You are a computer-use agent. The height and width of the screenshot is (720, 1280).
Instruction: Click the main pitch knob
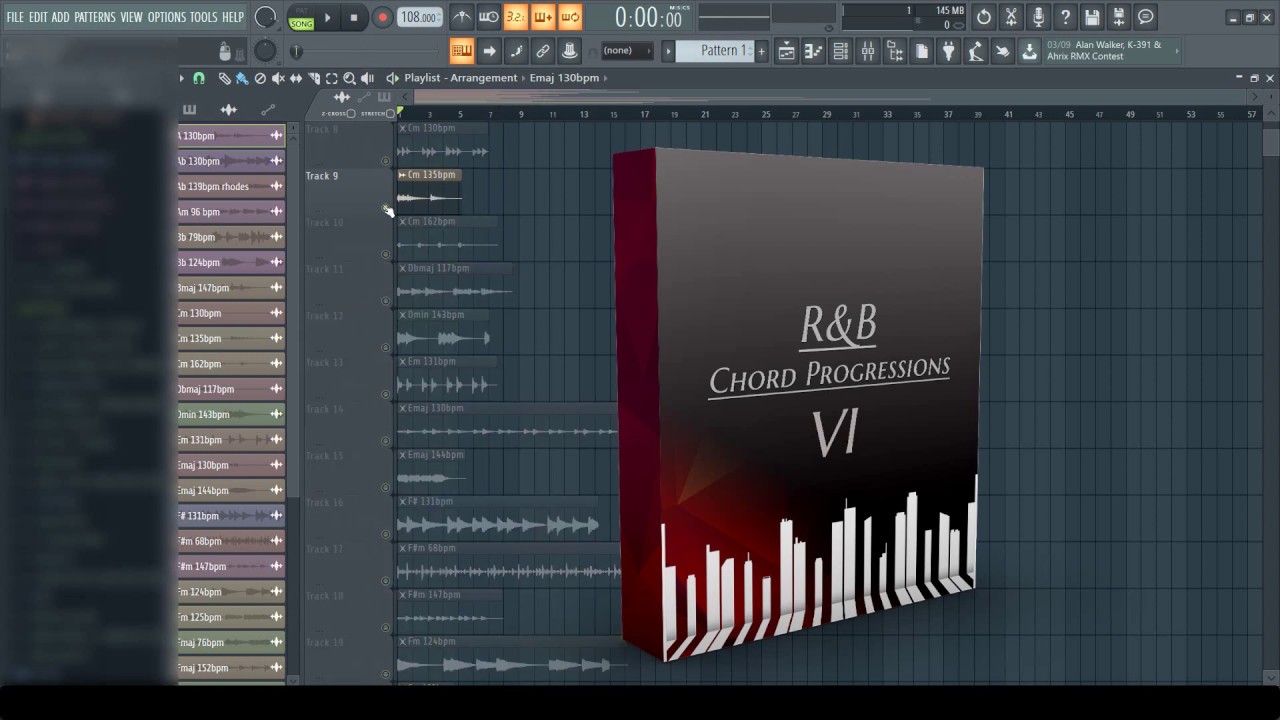tap(265, 51)
